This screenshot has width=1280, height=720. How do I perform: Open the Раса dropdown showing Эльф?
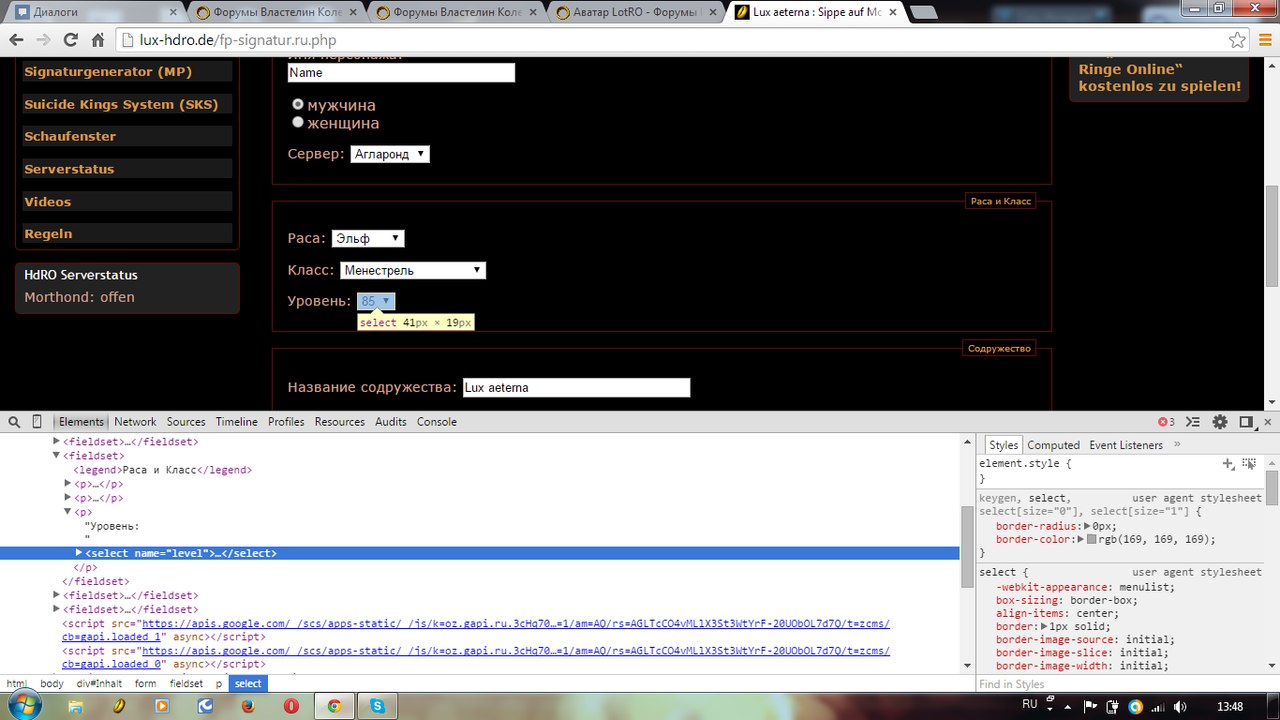368,238
